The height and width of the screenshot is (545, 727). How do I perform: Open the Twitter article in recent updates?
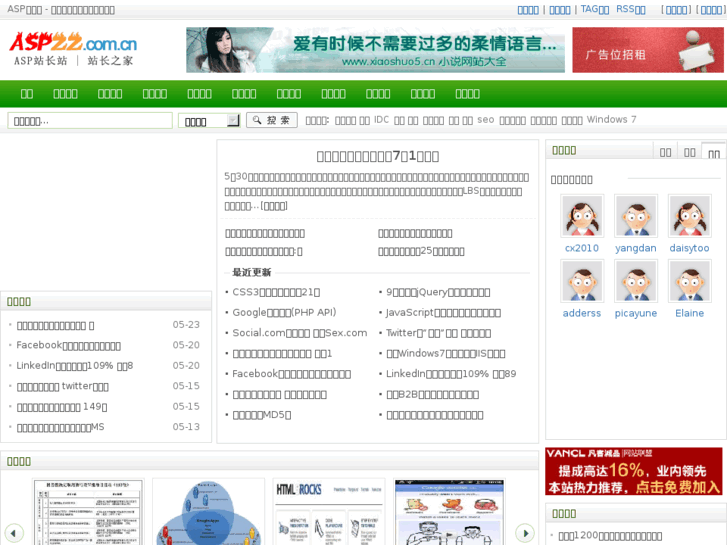coord(438,333)
